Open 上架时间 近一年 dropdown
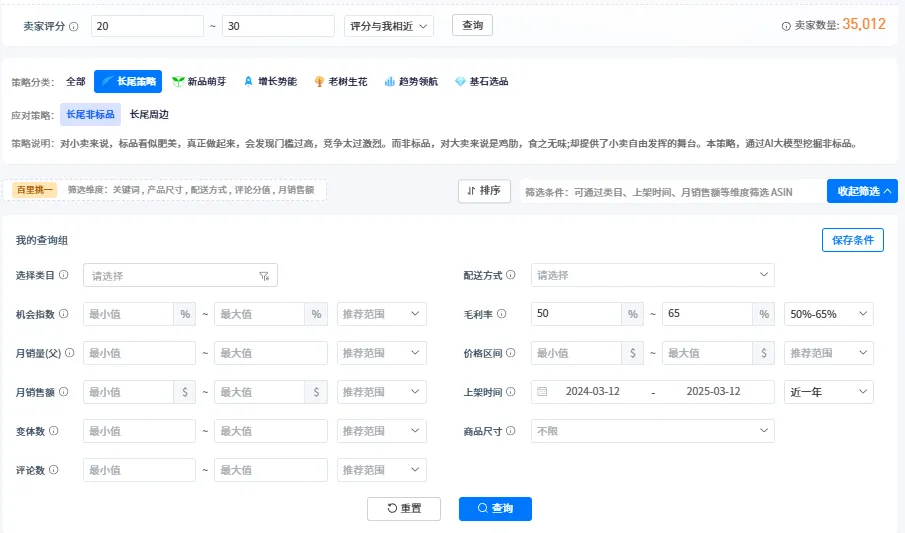This screenshot has height=533, width=905. pyautogui.click(x=829, y=392)
